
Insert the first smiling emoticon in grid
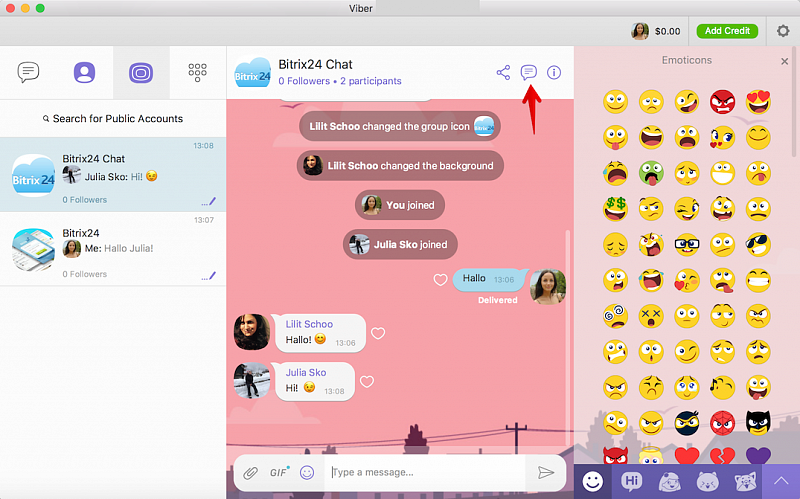(x=615, y=102)
